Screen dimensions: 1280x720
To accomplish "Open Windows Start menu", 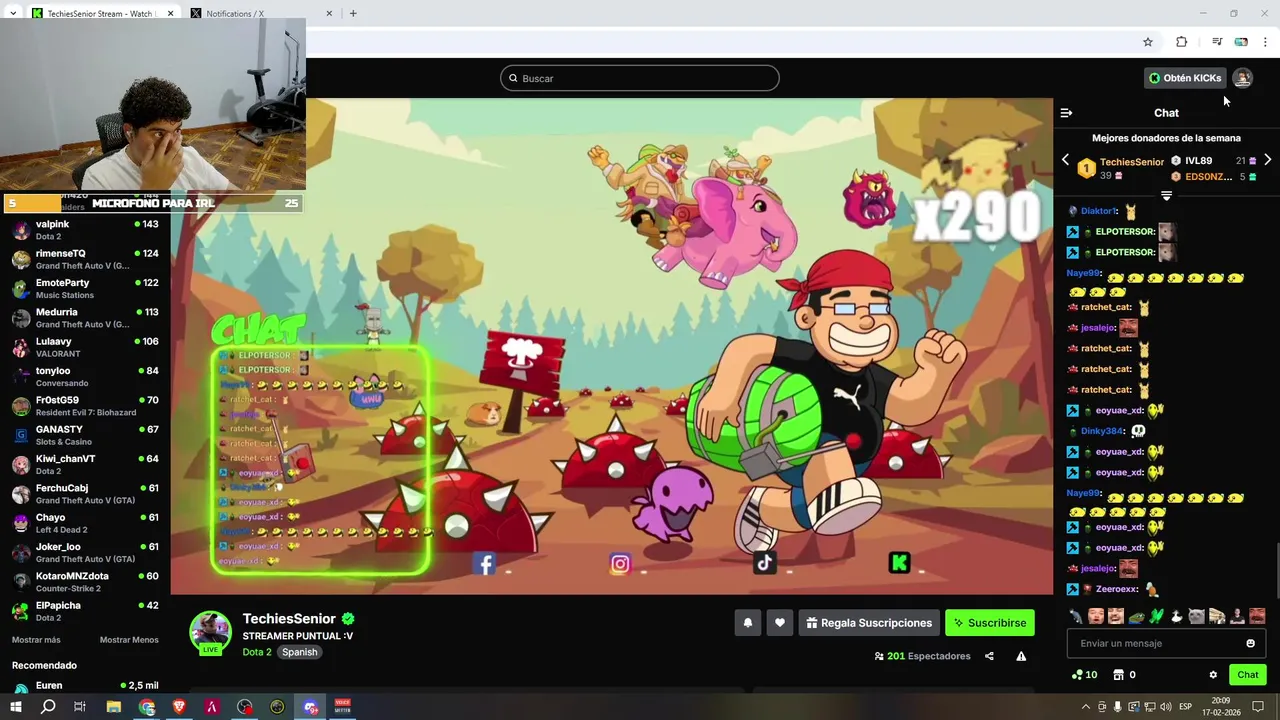I will [x=16, y=707].
